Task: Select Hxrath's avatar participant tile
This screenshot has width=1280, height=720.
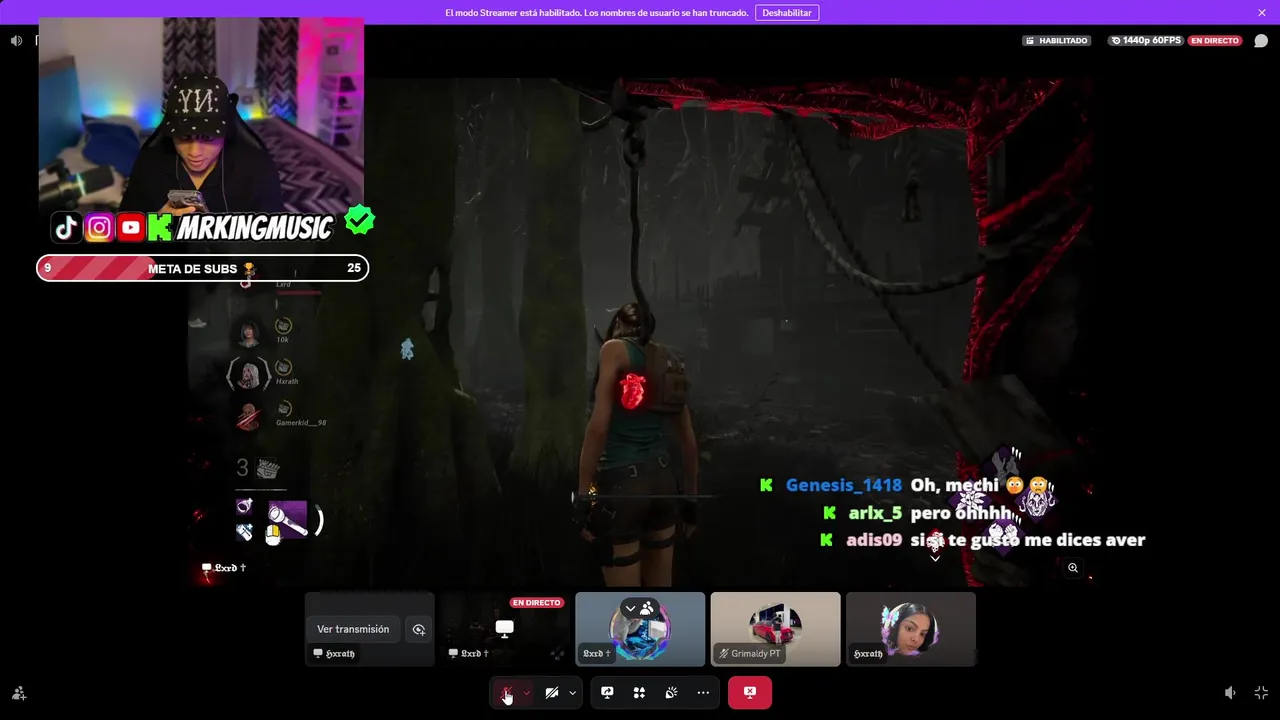Action: (x=911, y=629)
